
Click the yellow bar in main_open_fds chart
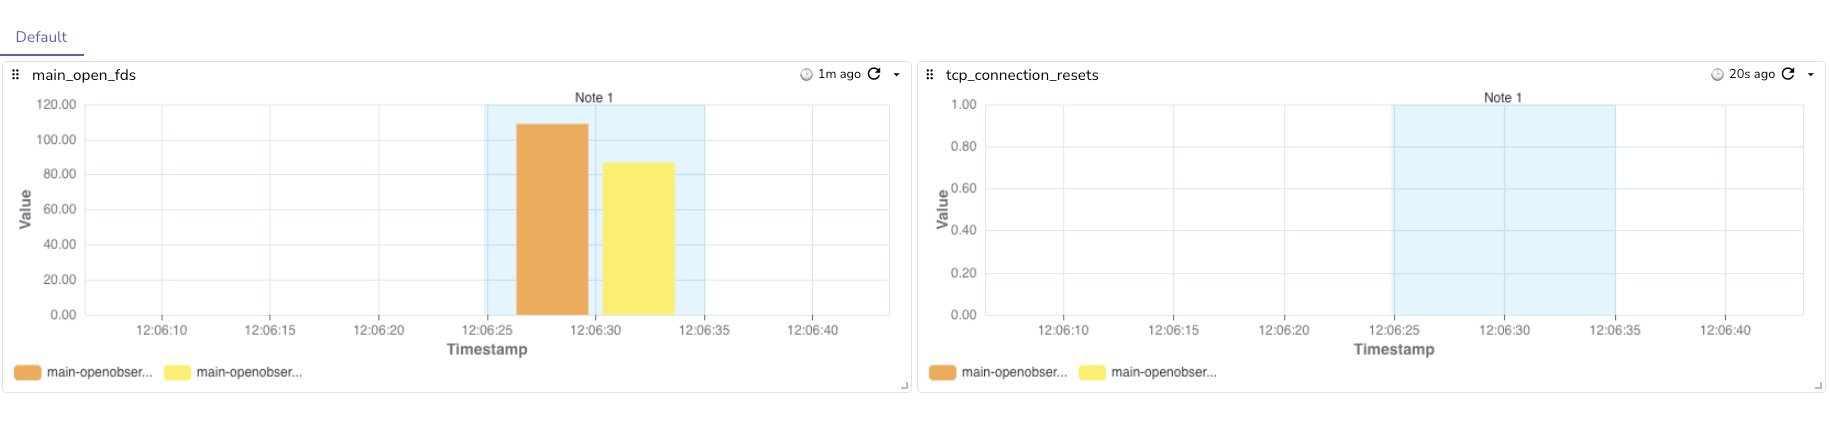pyautogui.click(x=638, y=240)
